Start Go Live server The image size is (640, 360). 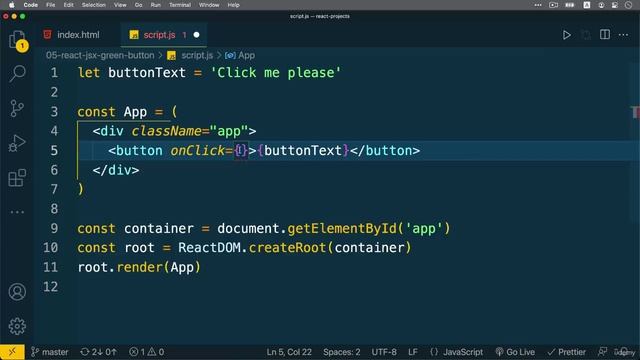pos(515,352)
